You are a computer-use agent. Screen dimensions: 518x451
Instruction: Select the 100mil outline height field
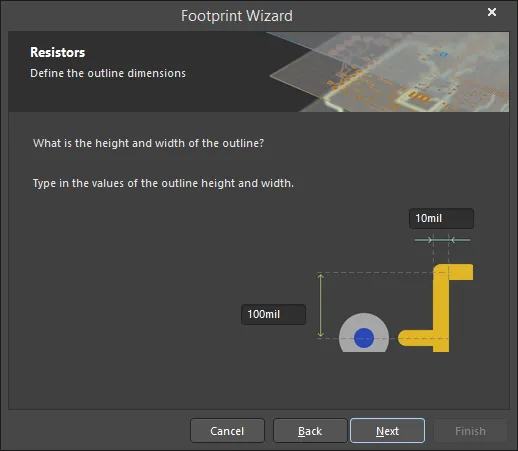(273, 314)
